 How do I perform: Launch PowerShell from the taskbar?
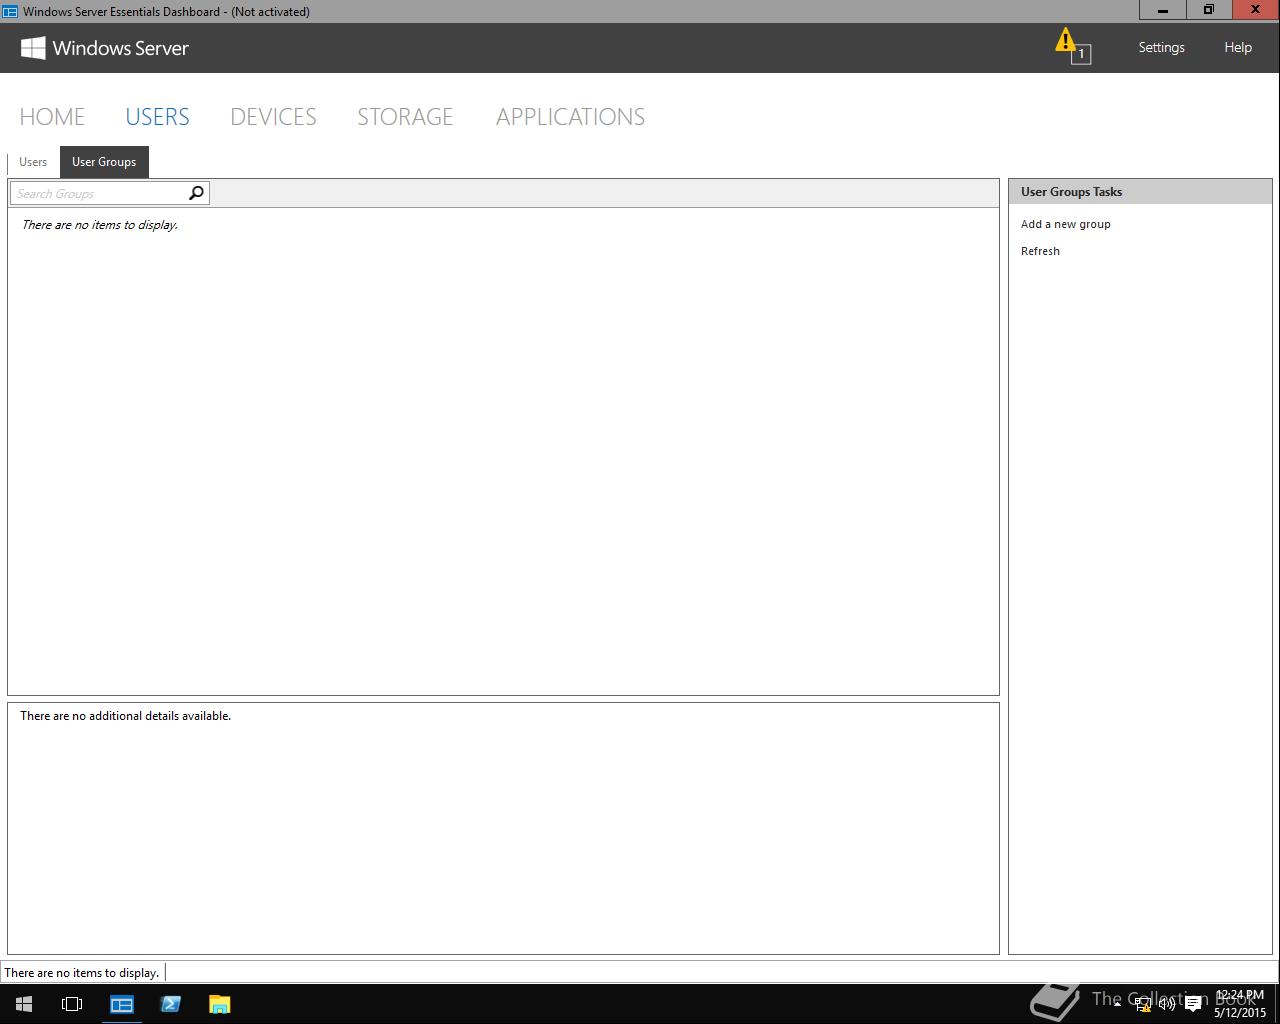point(170,1004)
